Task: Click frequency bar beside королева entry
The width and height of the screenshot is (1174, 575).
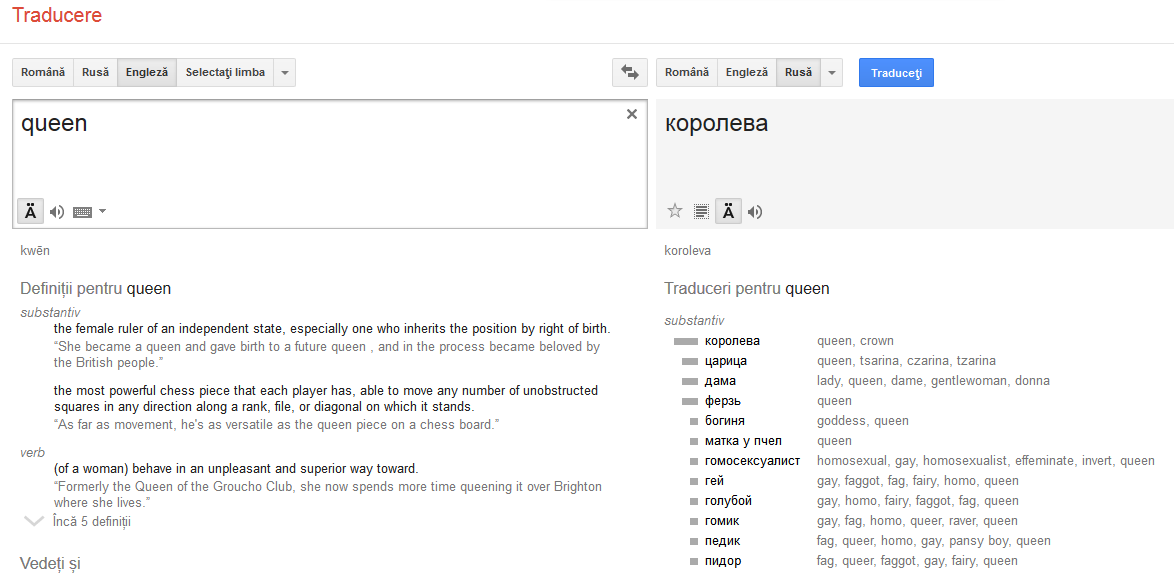Action: tap(686, 341)
